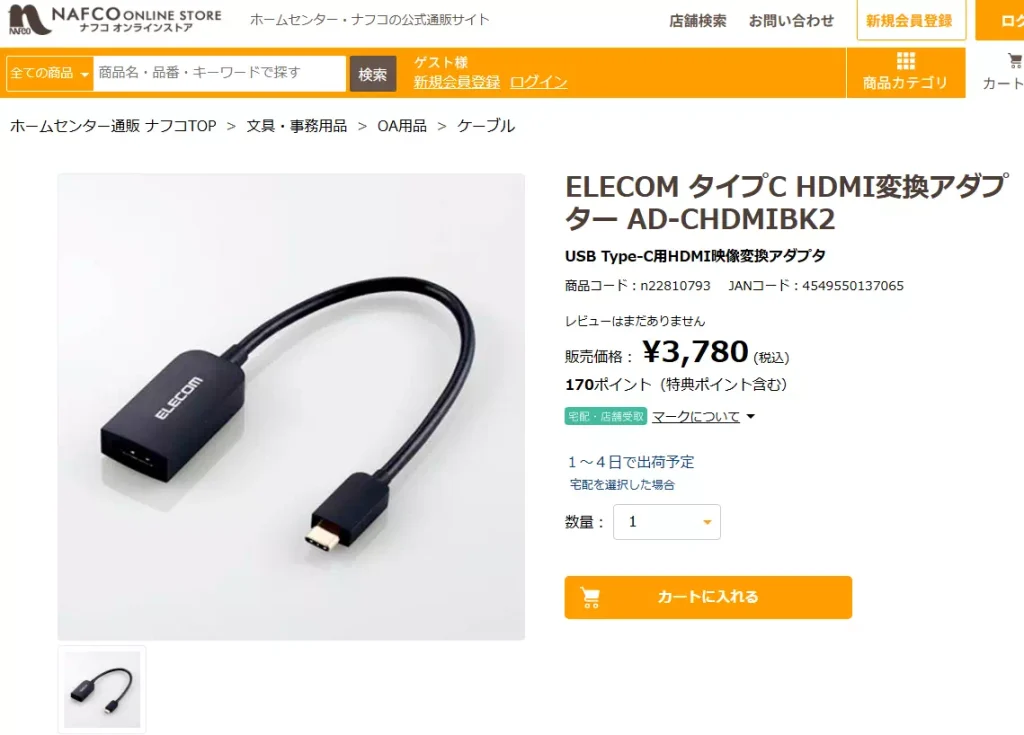Image resolution: width=1024 pixels, height=735 pixels.
Task: Open the 新規会員登録 header button
Action: coord(910,21)
